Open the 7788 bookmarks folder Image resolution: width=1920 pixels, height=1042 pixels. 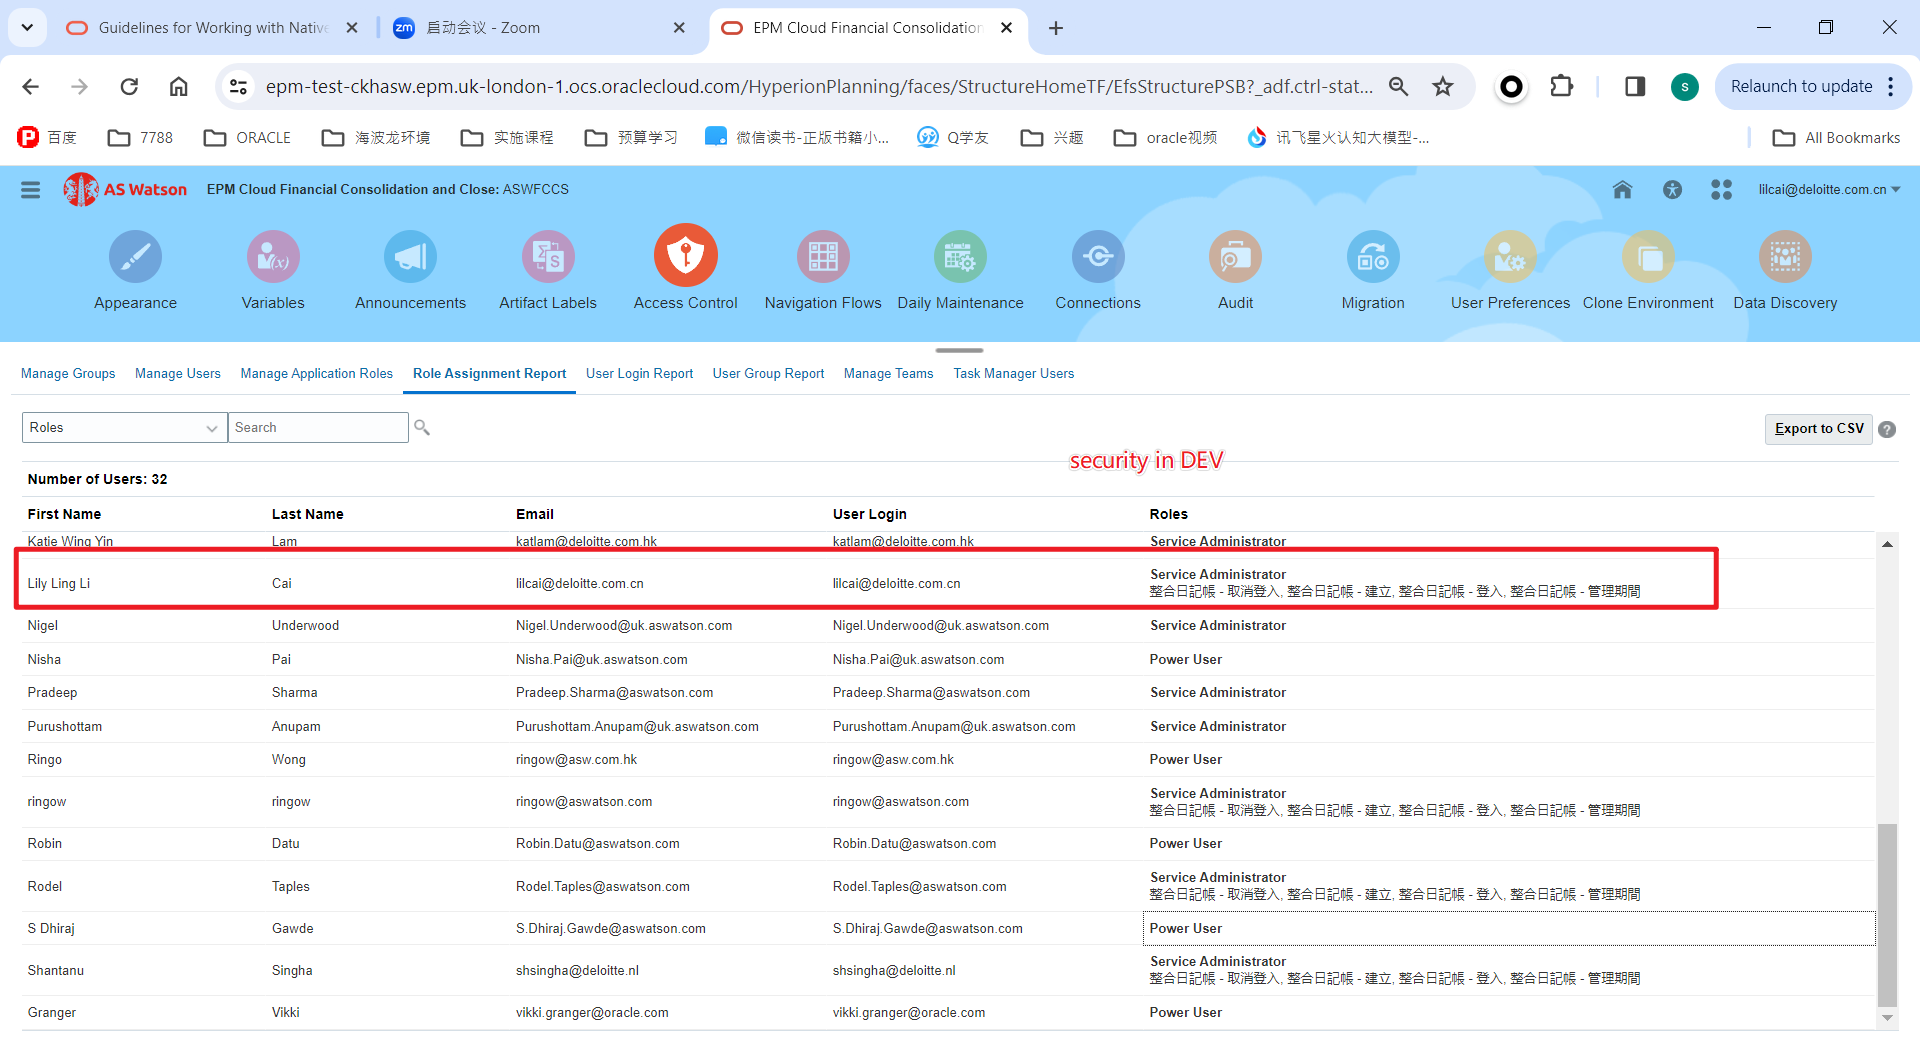(x=140, y=138)
